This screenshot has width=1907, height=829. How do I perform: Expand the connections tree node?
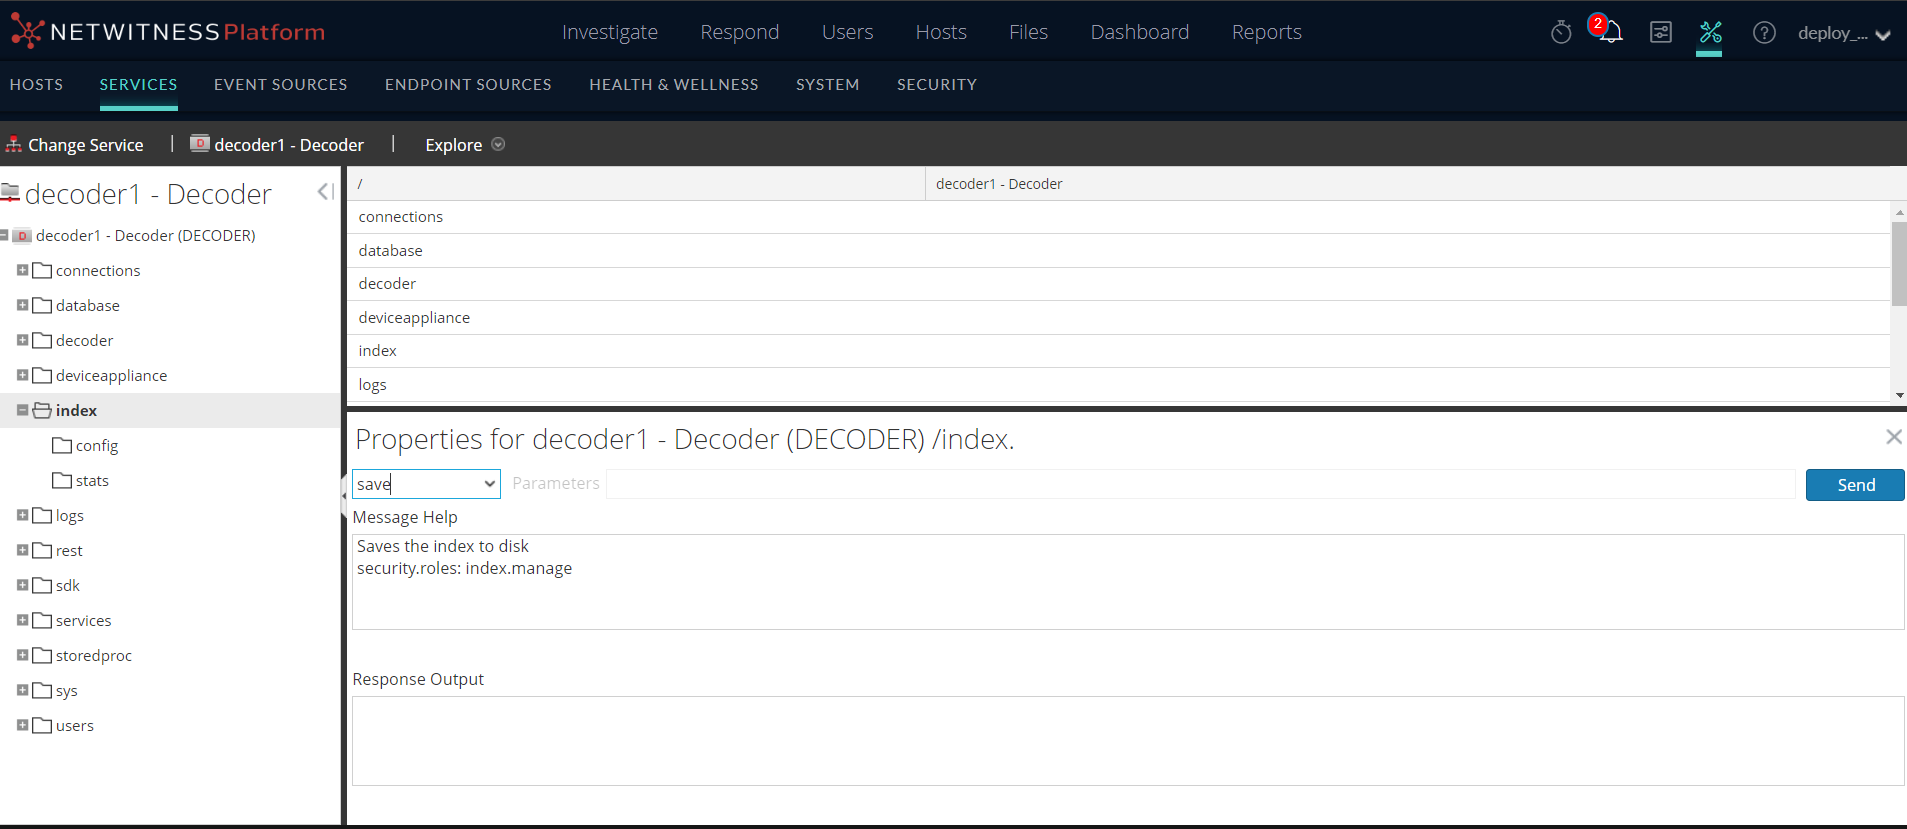tap(22, 270)
